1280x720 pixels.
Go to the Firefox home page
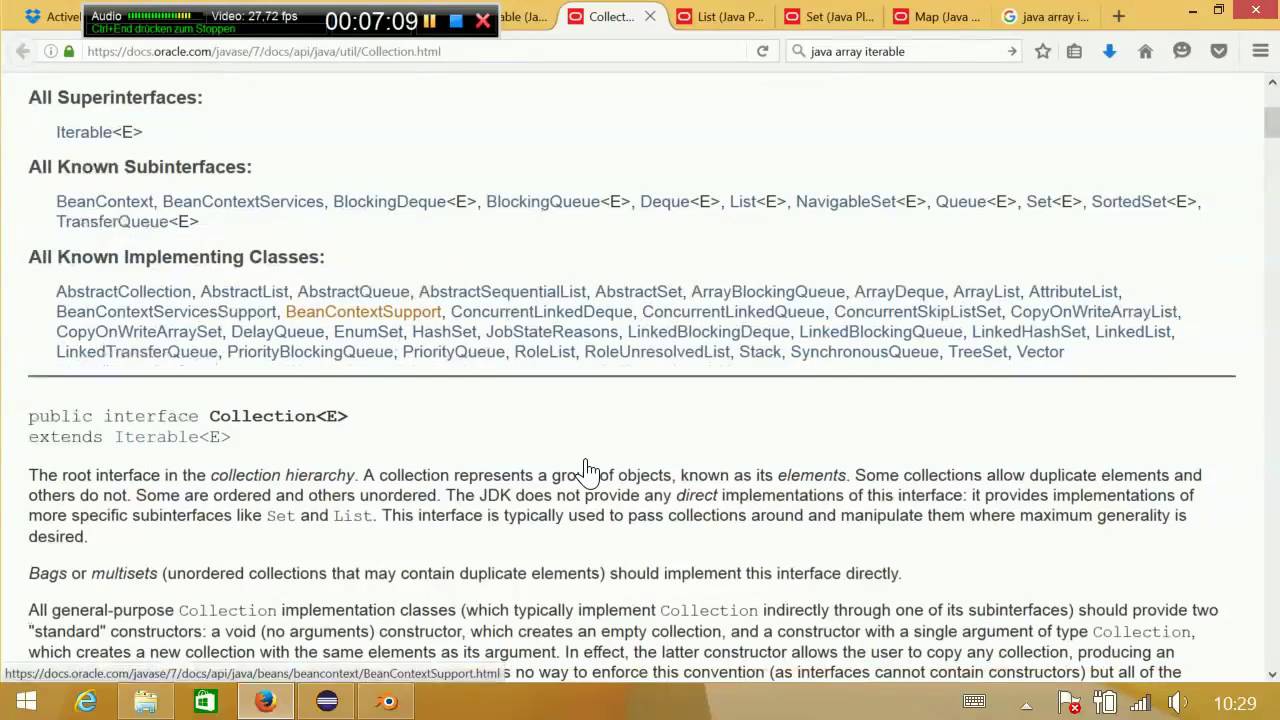point(1146,51)
